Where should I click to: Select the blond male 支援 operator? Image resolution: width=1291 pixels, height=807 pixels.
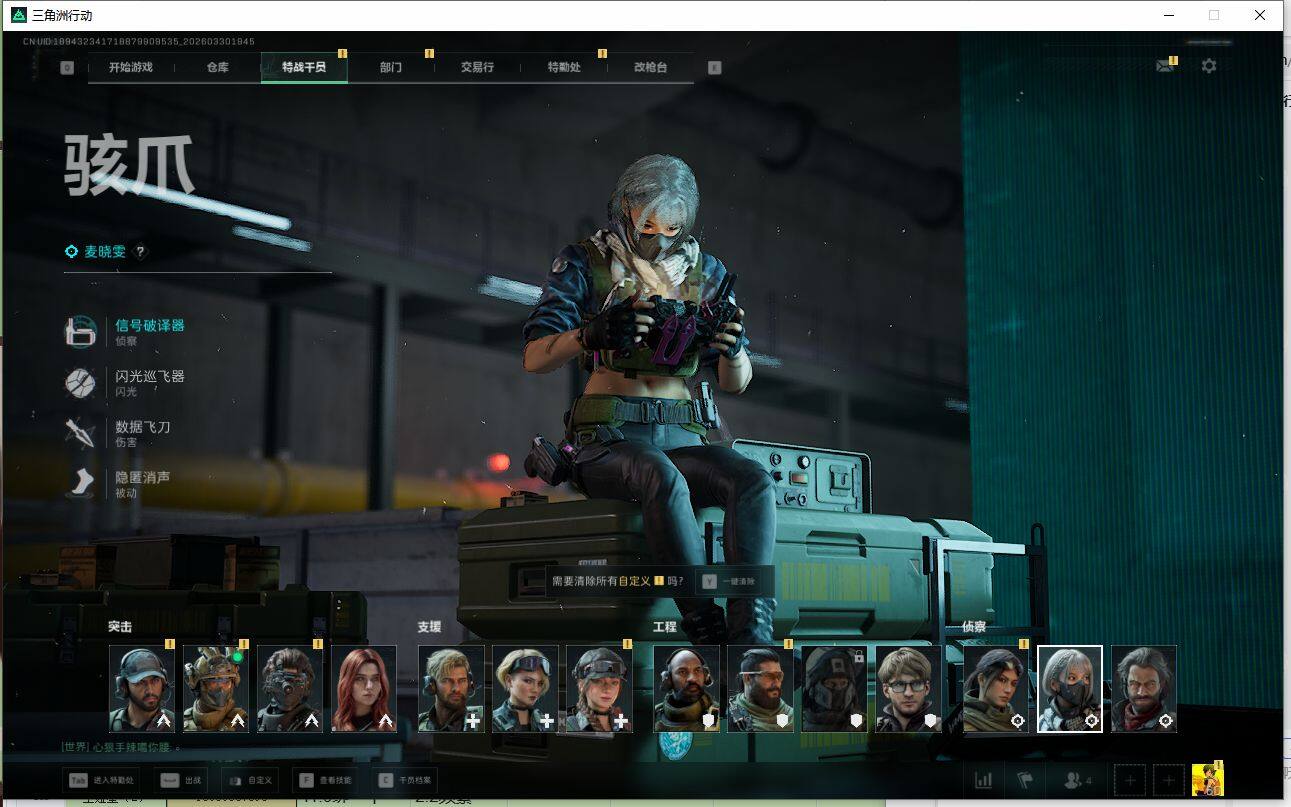451,689
